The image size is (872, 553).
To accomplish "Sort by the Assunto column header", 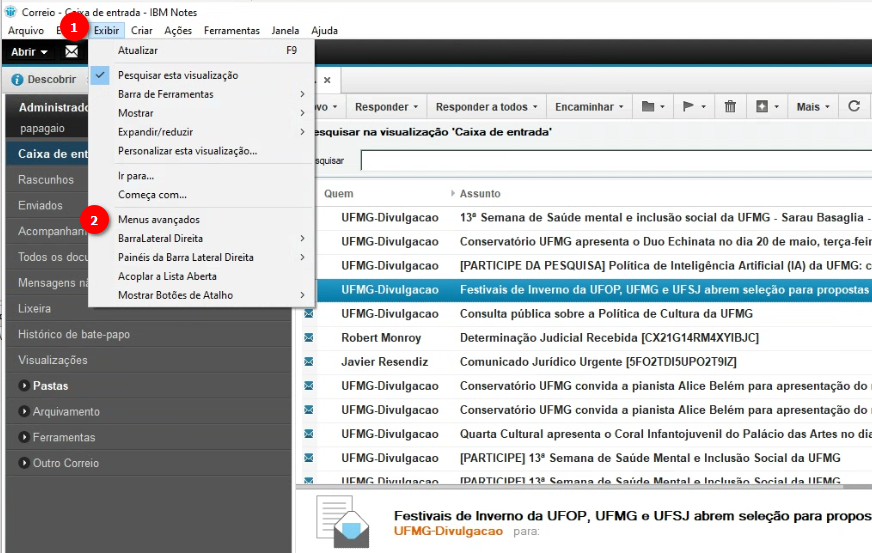I will [480, 194].
